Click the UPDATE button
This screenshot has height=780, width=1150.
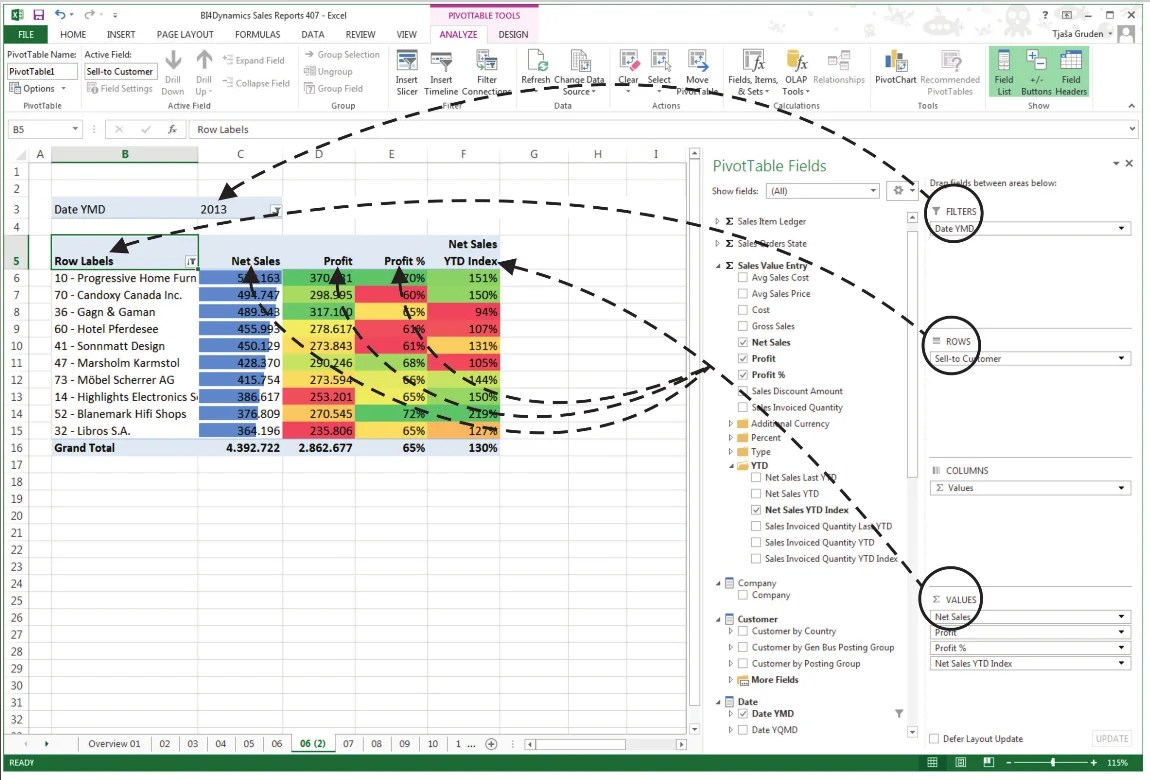pos(1110,738)
